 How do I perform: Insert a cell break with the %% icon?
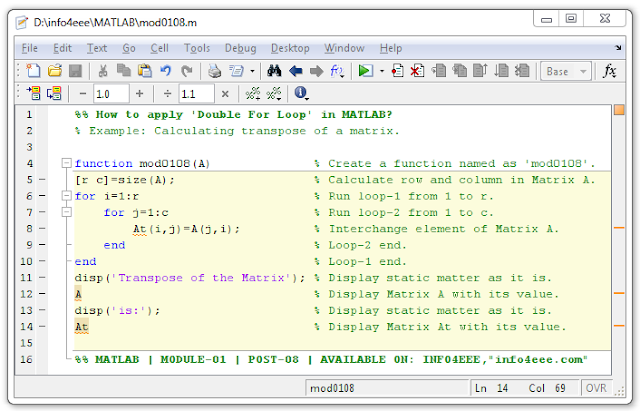(253, 93)
